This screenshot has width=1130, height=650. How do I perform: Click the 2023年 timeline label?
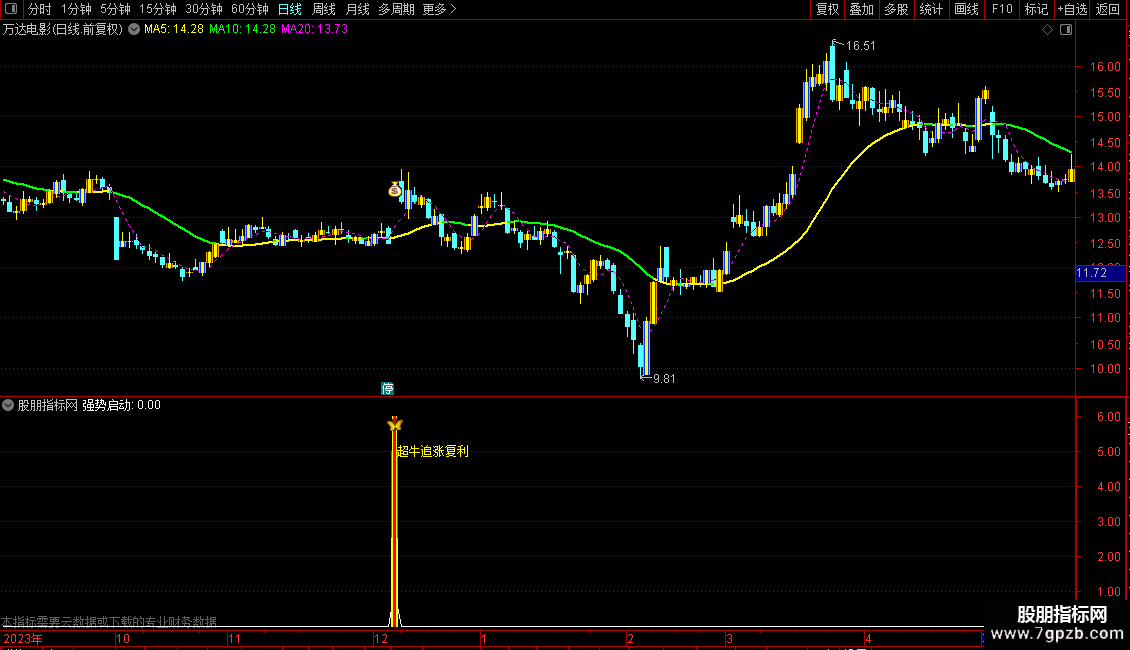click(x=23, y=638)
